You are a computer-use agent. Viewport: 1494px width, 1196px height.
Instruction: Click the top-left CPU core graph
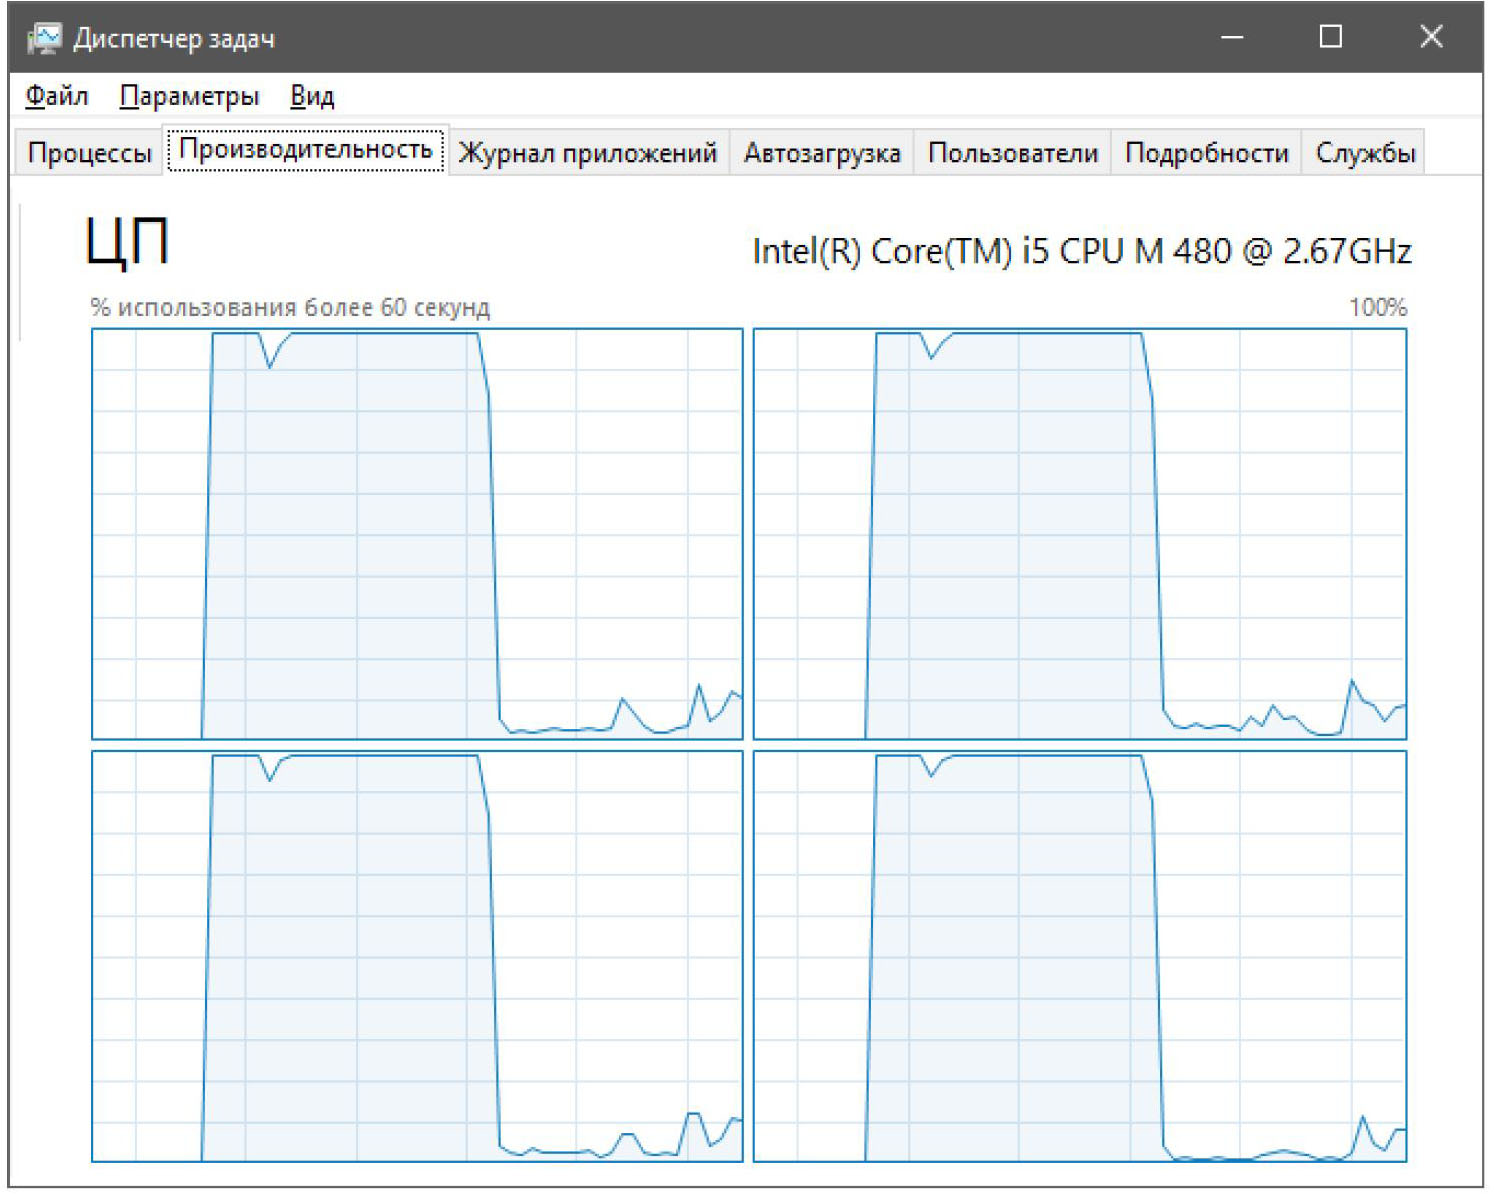[417, 534]
